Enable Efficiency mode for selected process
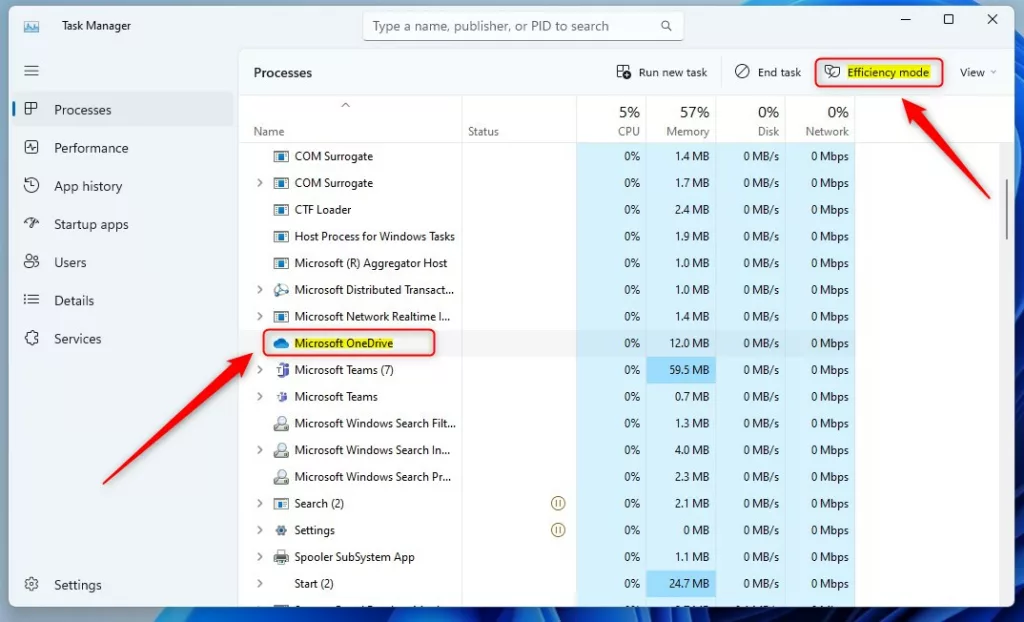The height and width of the screenshot is (622, 1024). click(878, 72)
